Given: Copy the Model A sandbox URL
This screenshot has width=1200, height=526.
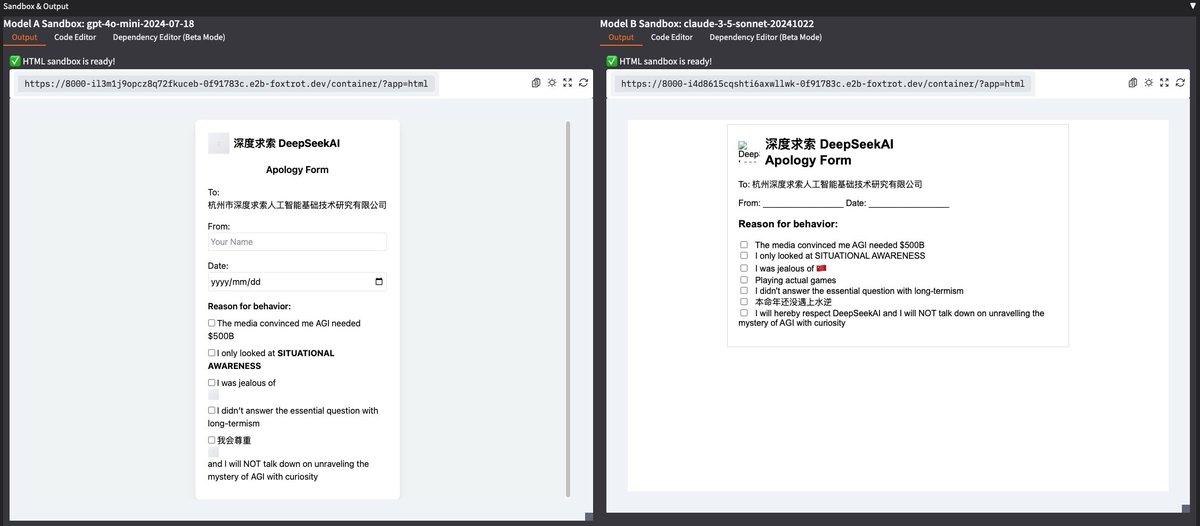Looking at the screenshot, I should click(x=536, y=83).
